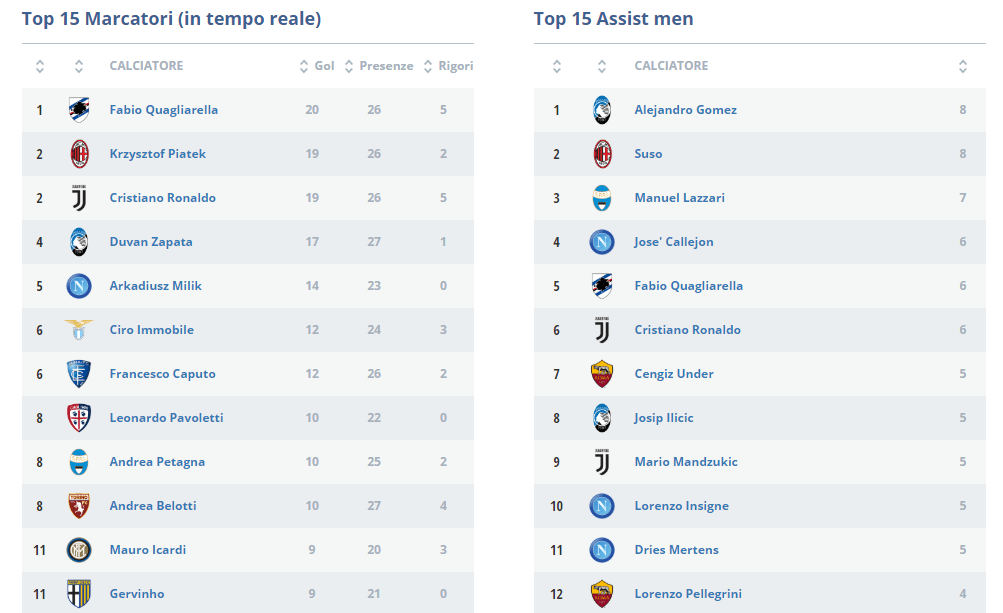Click the Empoli crest next to Francesco Caputo
1003x613 pixels.
click(79, 374)
